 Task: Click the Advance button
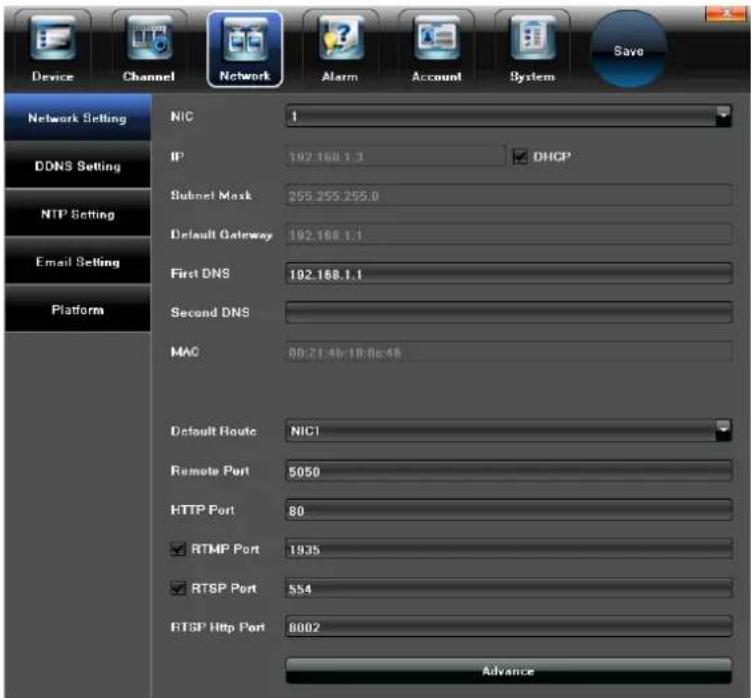pos(509,671)
